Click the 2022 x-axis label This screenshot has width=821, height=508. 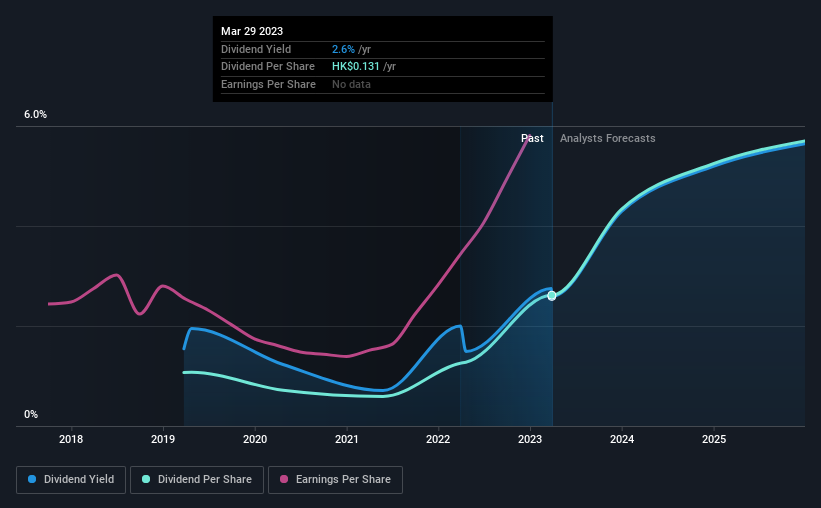(x=438, y=439)
